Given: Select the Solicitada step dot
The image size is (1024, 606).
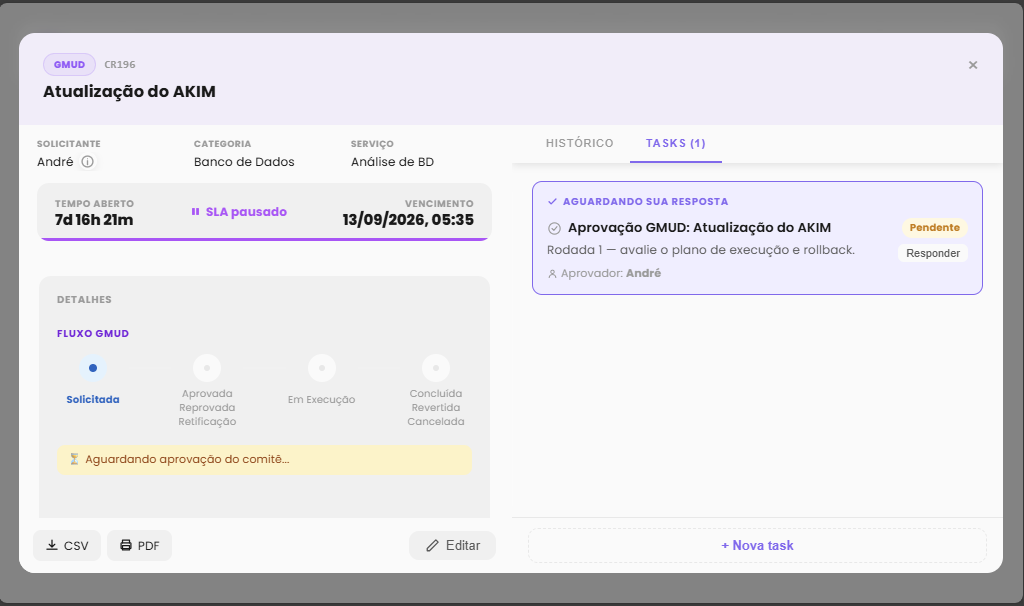Looking at the screenshot, I should 93,368.
